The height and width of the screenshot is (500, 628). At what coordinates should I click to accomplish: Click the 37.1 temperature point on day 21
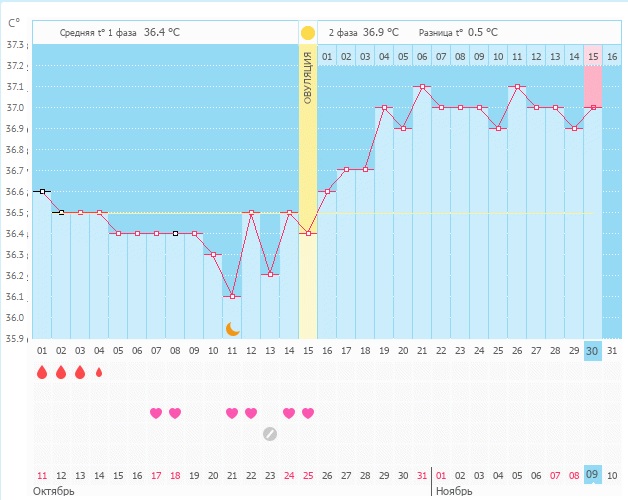422,86
